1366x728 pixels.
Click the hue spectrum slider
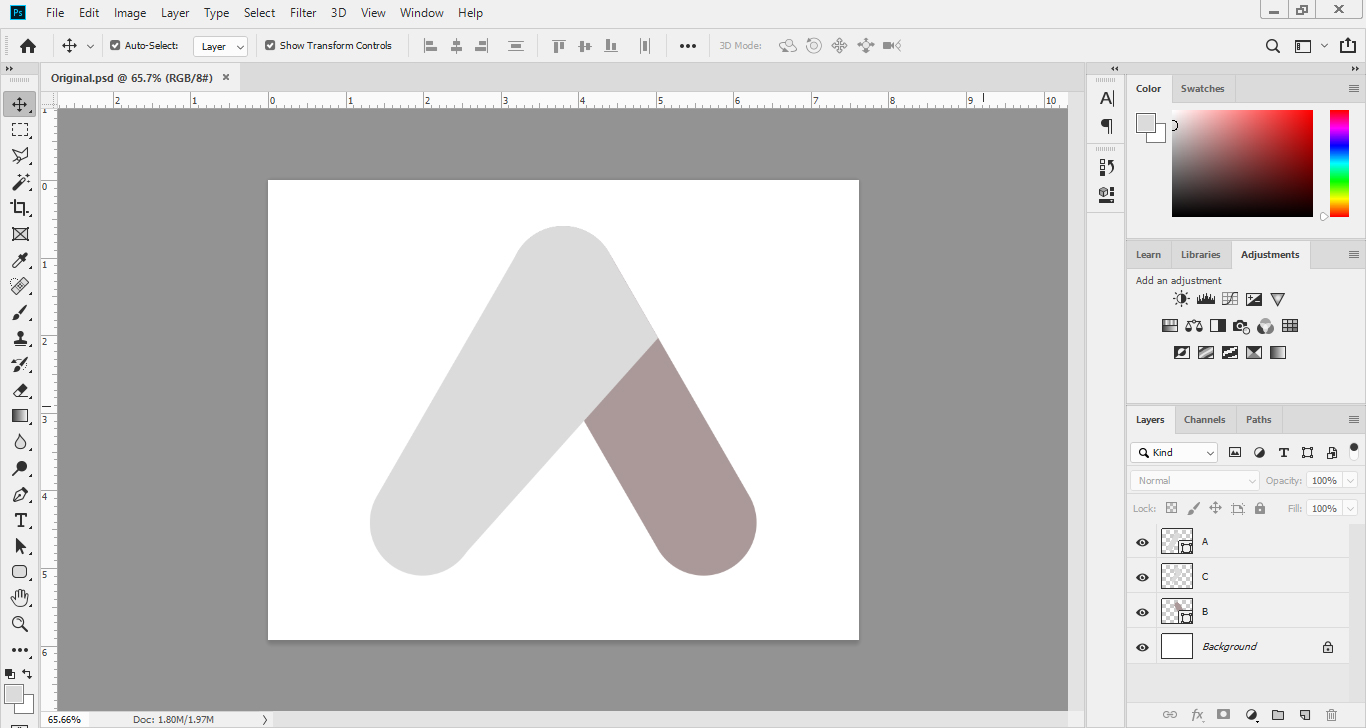1339,163
